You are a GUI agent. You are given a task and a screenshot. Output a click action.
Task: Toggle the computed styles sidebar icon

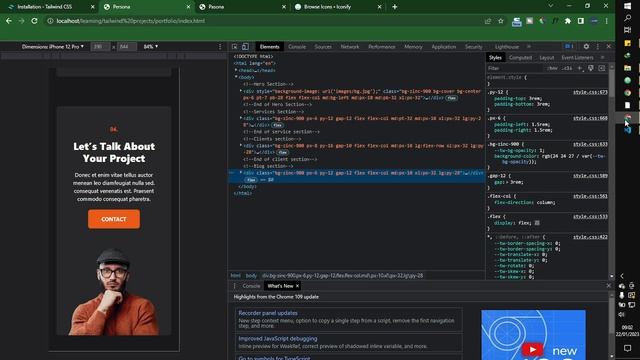tap(602, 68)
